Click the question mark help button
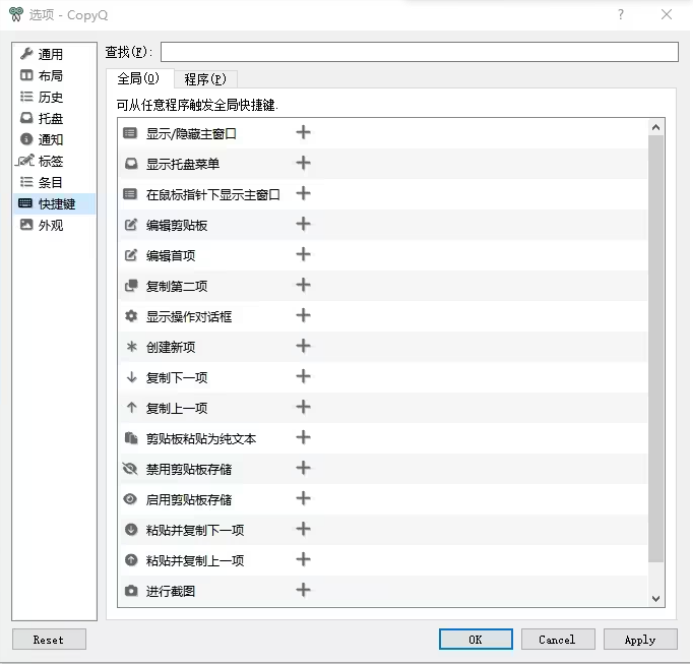 621,15
